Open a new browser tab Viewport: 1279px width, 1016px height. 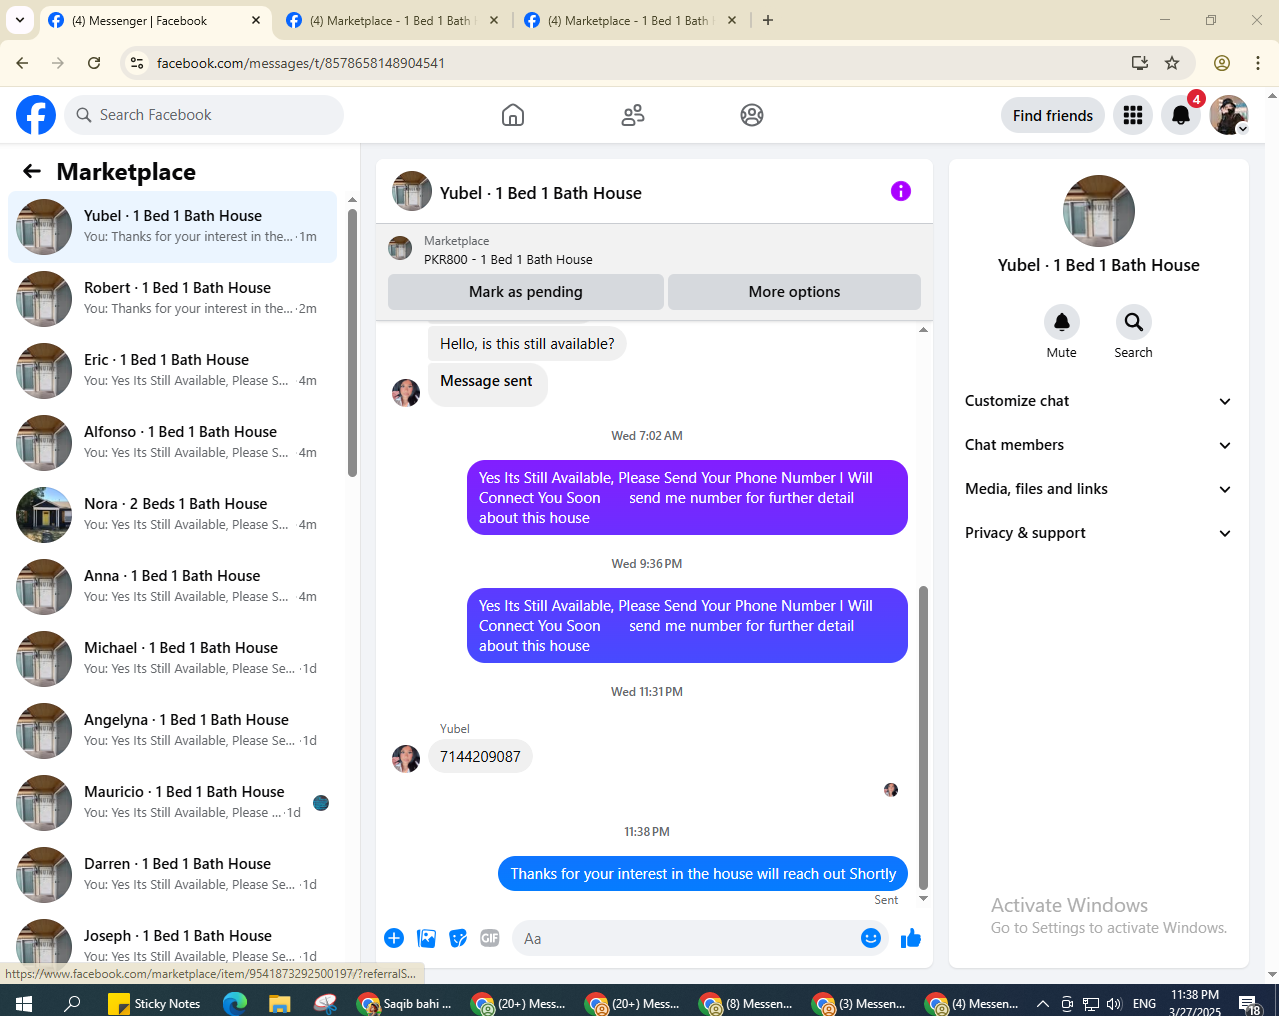click(x=768, y=20)
